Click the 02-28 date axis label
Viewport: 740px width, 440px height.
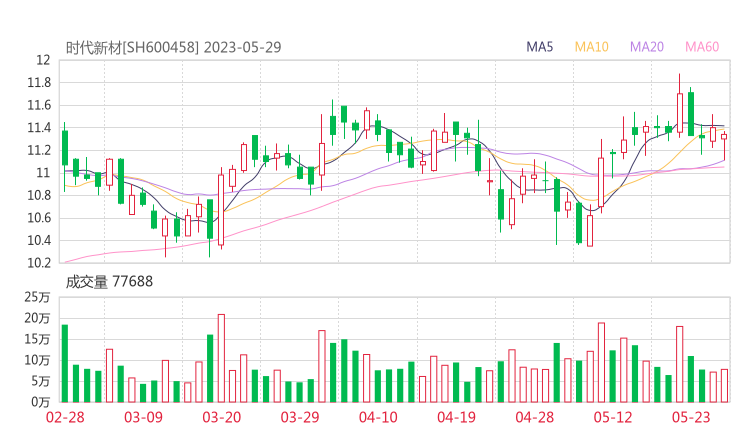pyautogui.click(x=65, y=417)
